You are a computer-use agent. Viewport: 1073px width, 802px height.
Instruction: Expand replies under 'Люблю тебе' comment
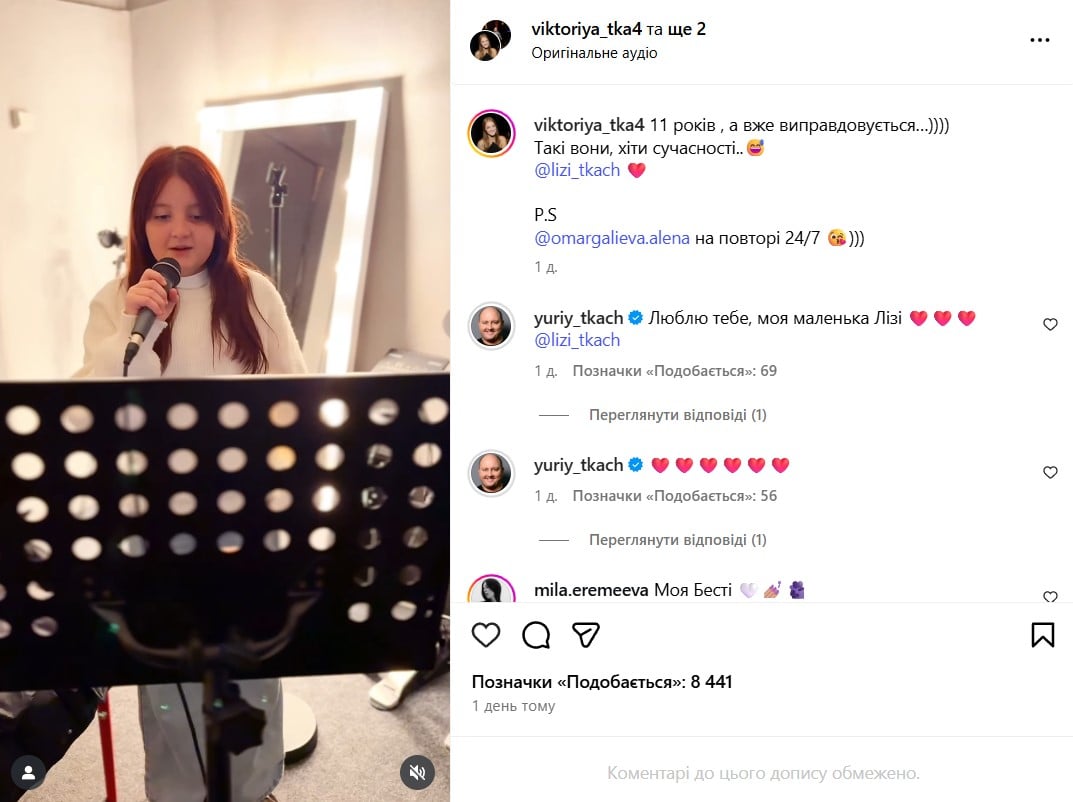point(677,415)
